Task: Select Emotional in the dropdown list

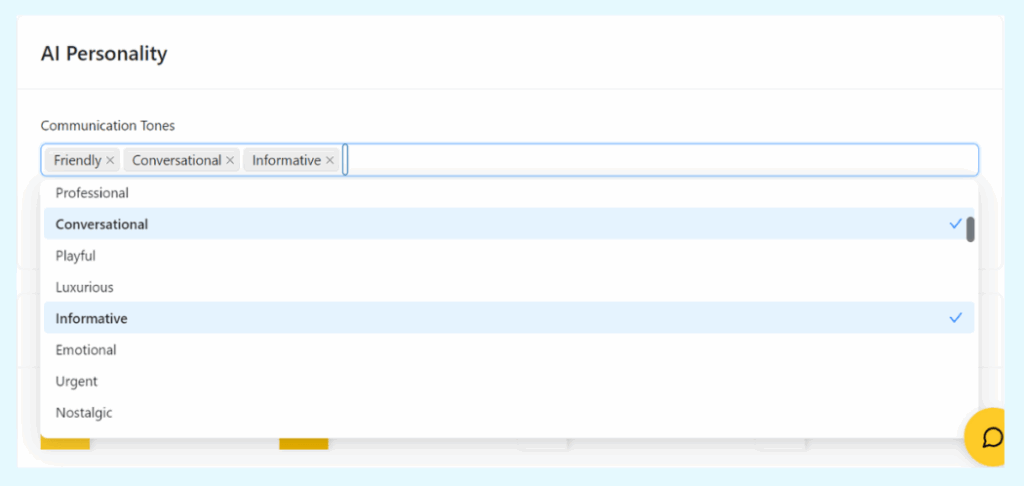Action: pos(86,350)
